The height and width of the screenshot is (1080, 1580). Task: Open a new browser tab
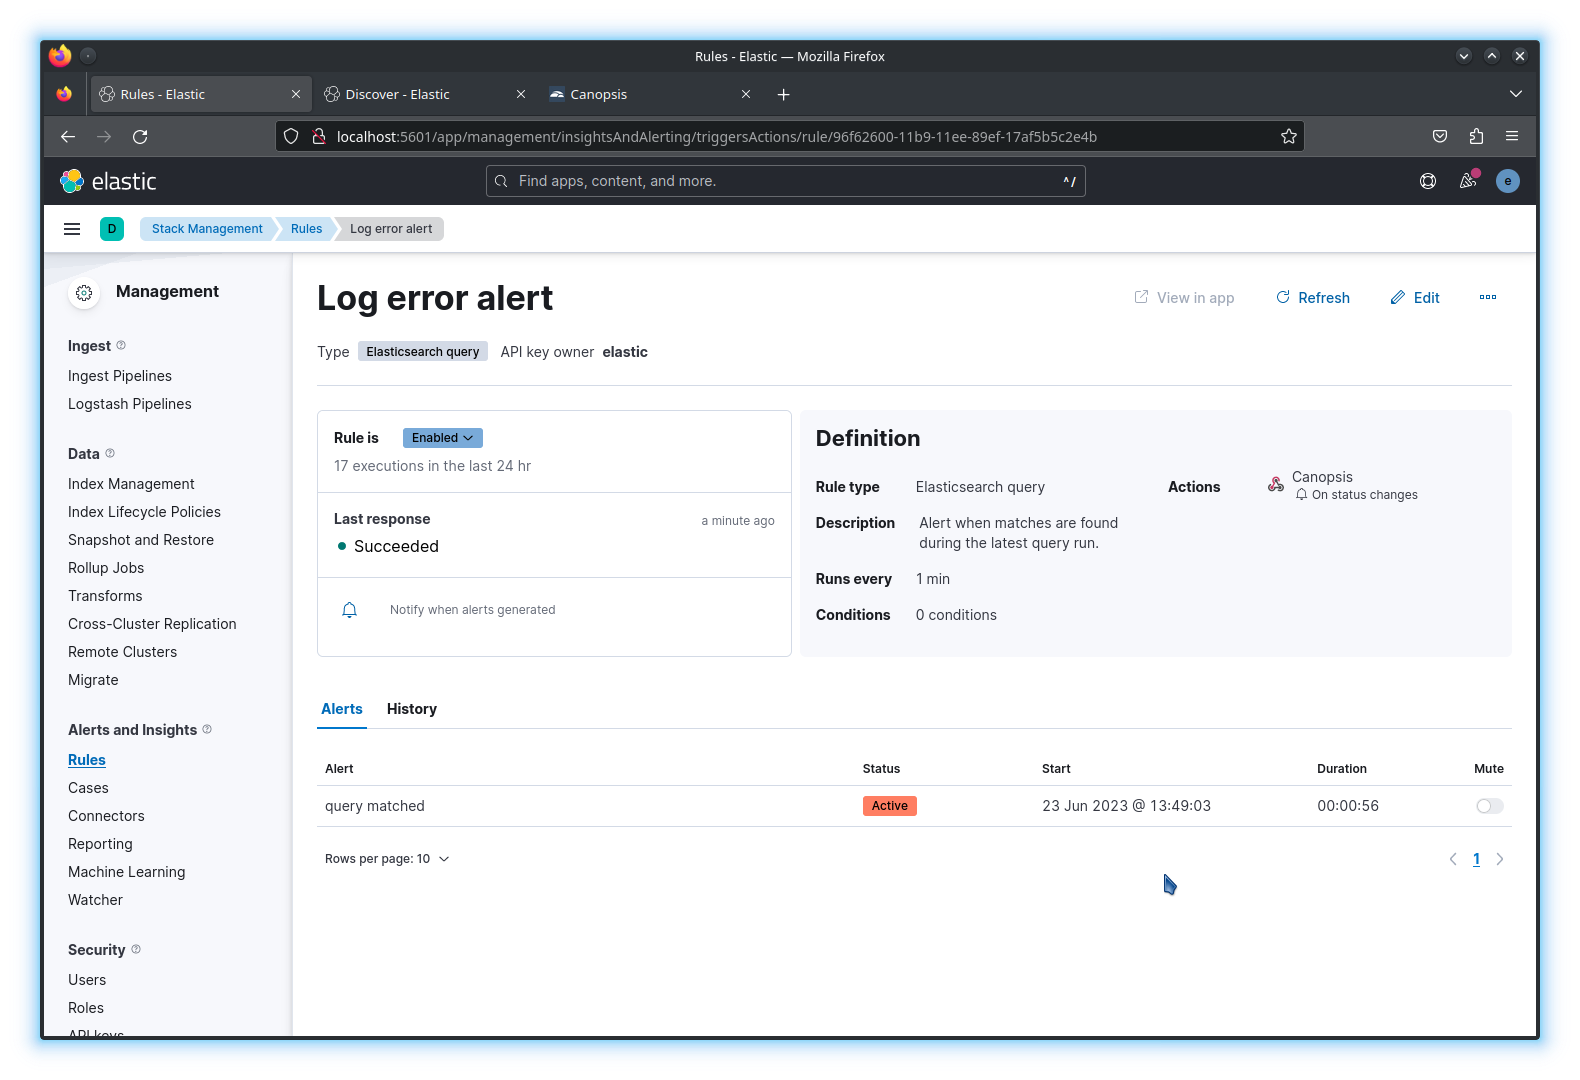coord(784,94)
